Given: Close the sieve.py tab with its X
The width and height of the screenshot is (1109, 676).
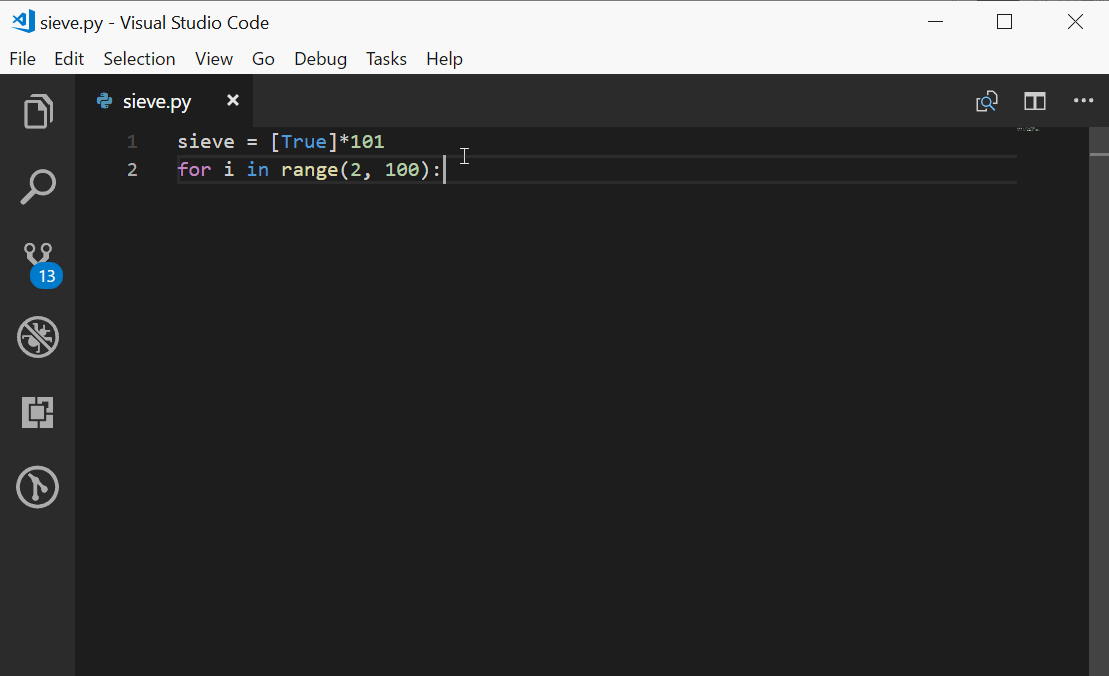Looking at the screenshot, I should point(232,100).
